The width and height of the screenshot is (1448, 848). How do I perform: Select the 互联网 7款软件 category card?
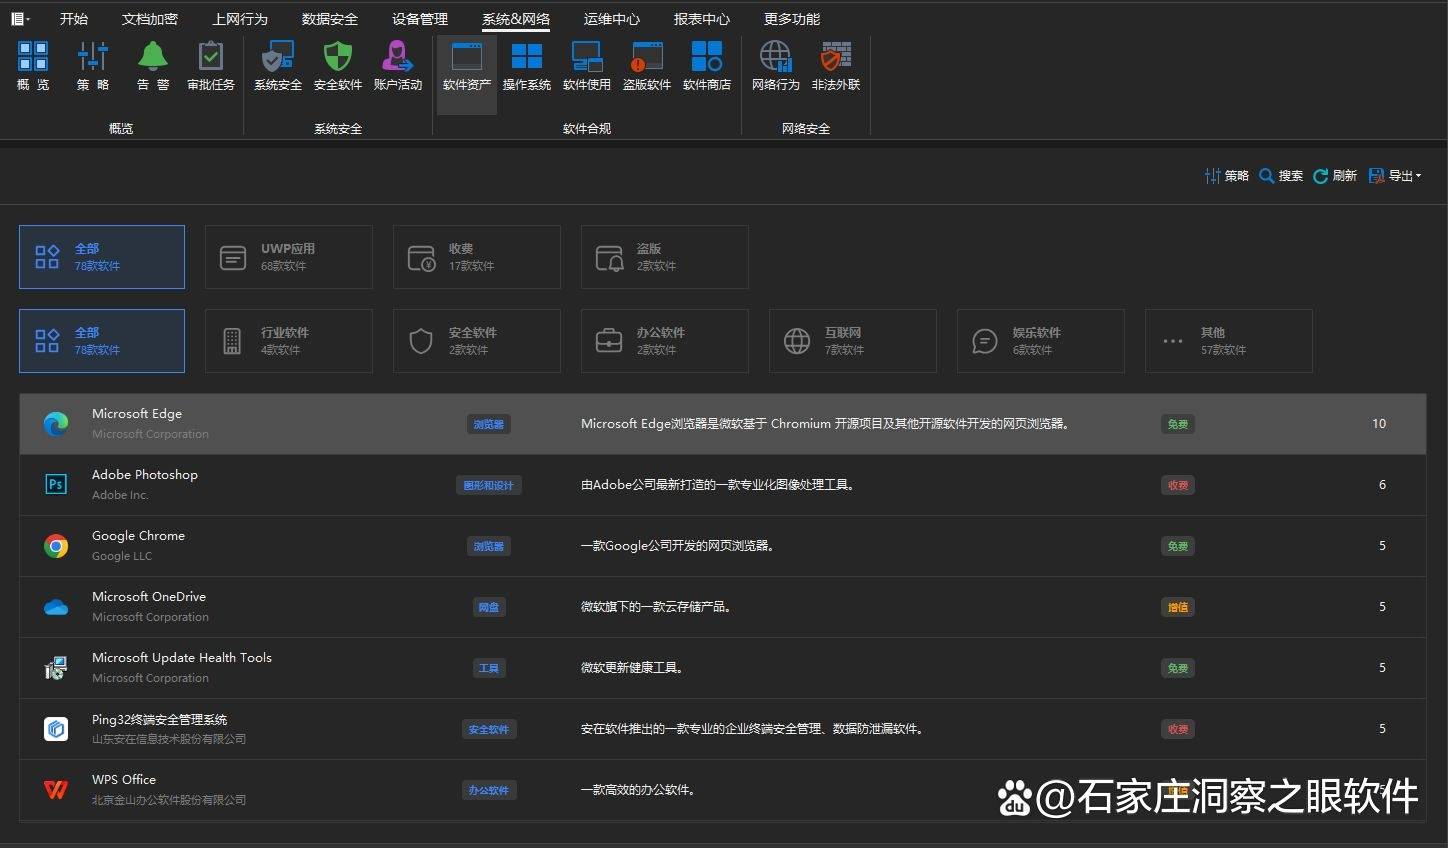point(853,341)
